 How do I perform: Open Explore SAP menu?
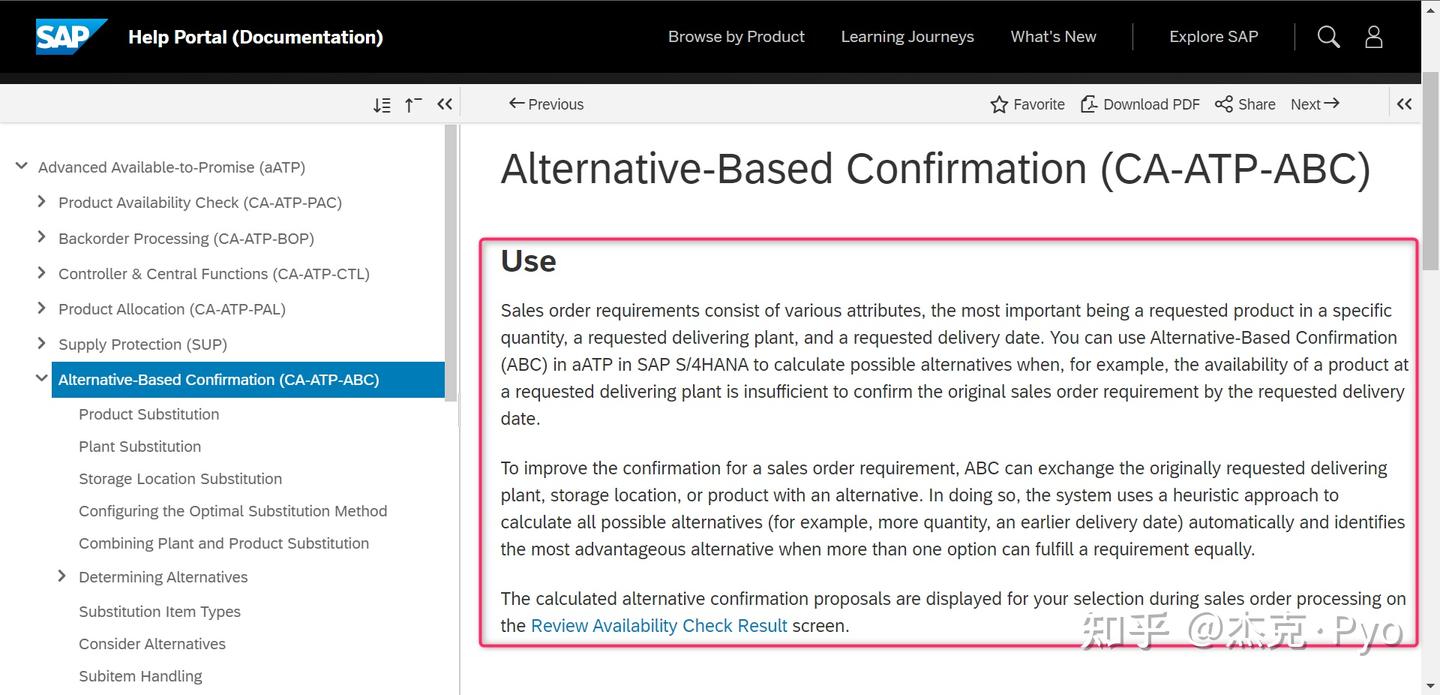click(x=1214, y=36)
